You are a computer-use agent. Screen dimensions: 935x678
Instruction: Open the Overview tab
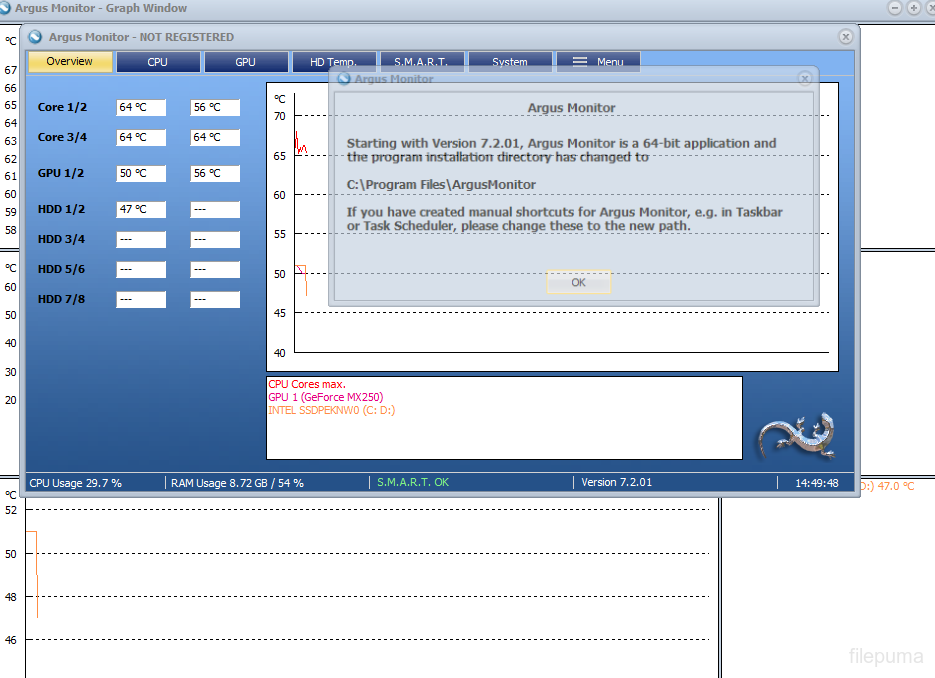70,61
